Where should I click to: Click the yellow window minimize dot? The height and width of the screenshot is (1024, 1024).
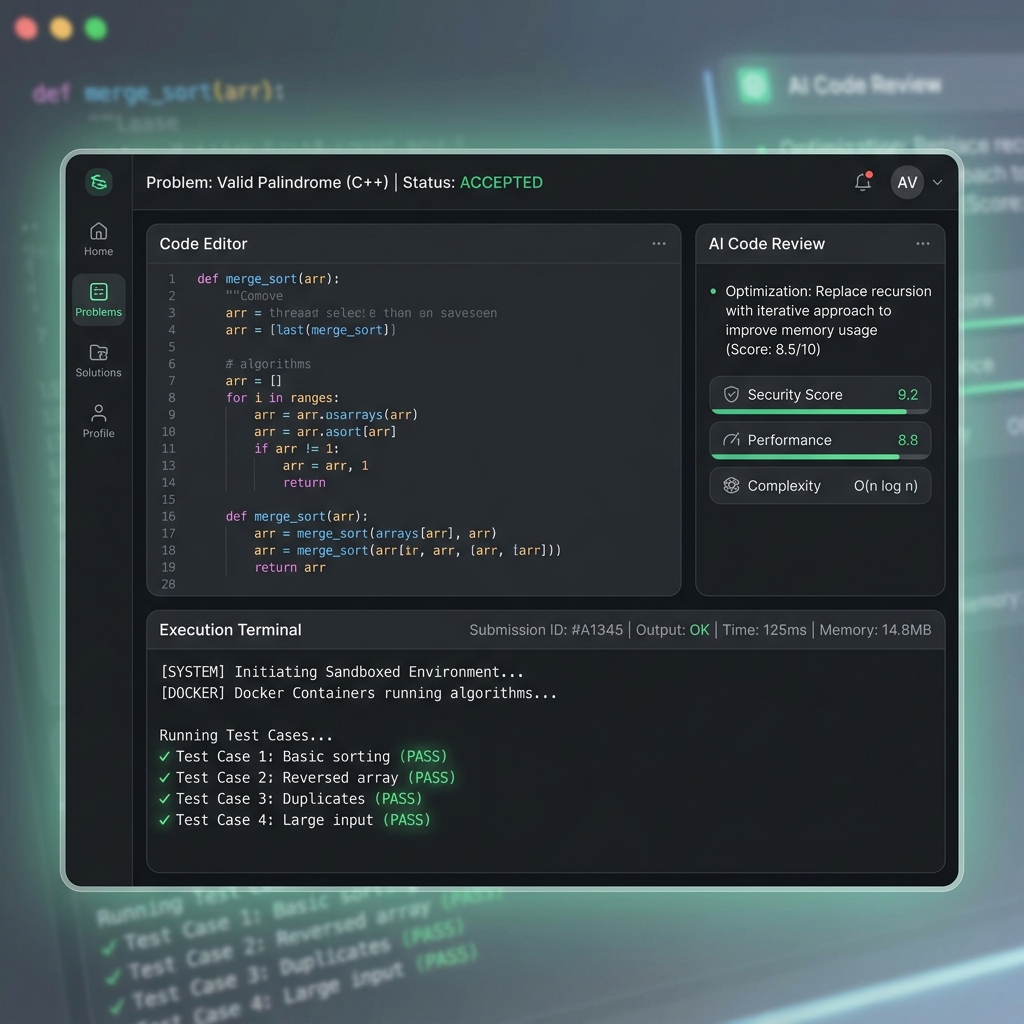61,29
